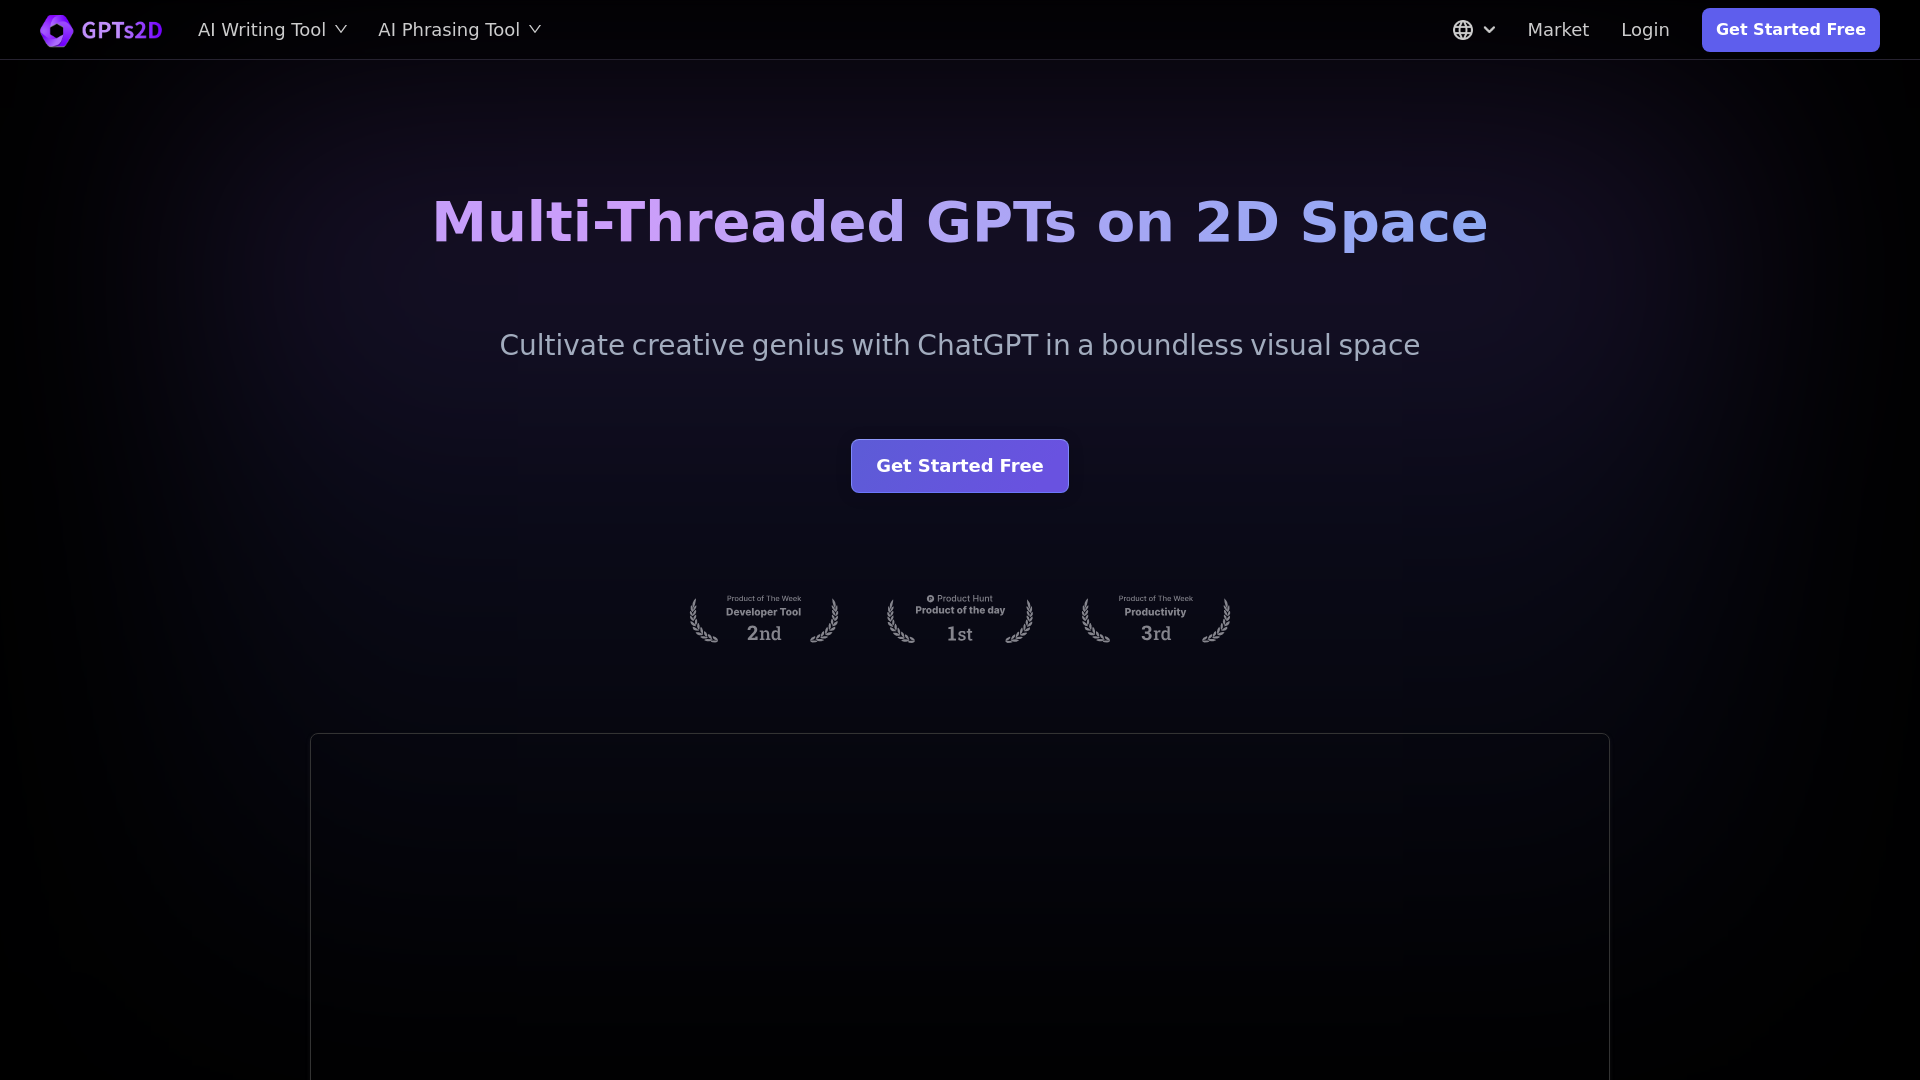Click the 'Developer Tool 2nd' laurel badge
This screenshot has height=1080, width=1920.
[763, 618]
